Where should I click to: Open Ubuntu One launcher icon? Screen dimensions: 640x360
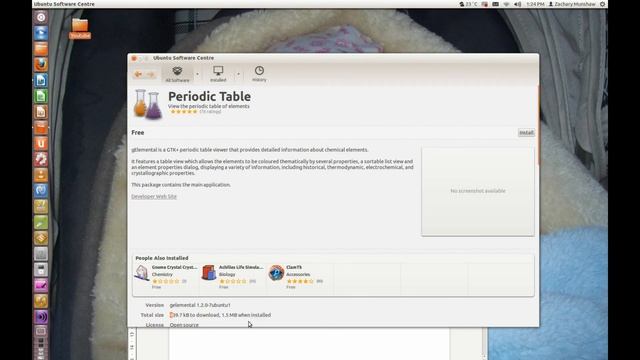41,143
